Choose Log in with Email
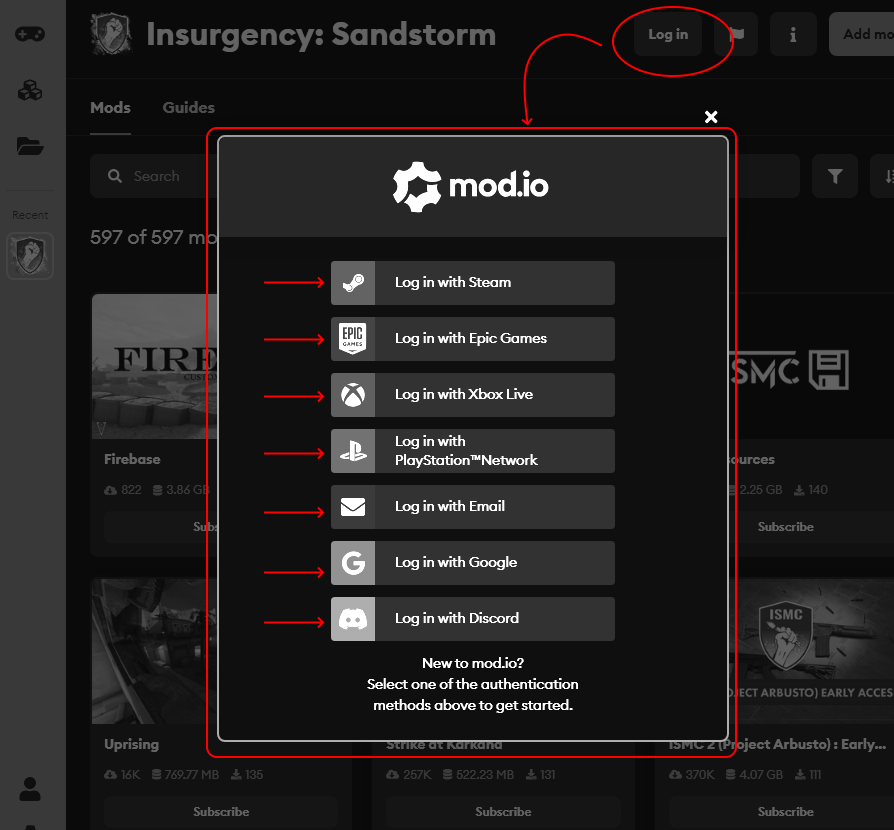 click(x=473, y=506)
